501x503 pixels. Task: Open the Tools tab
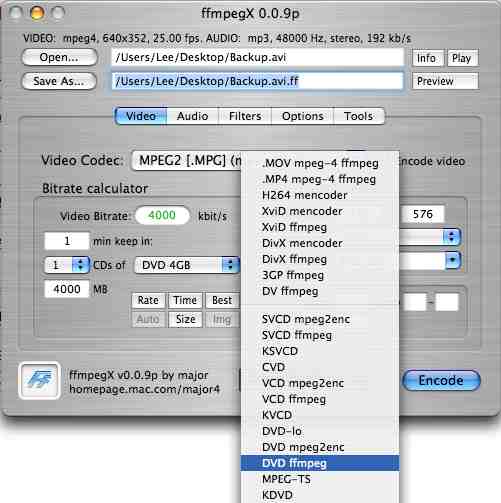tap(359, 116)
